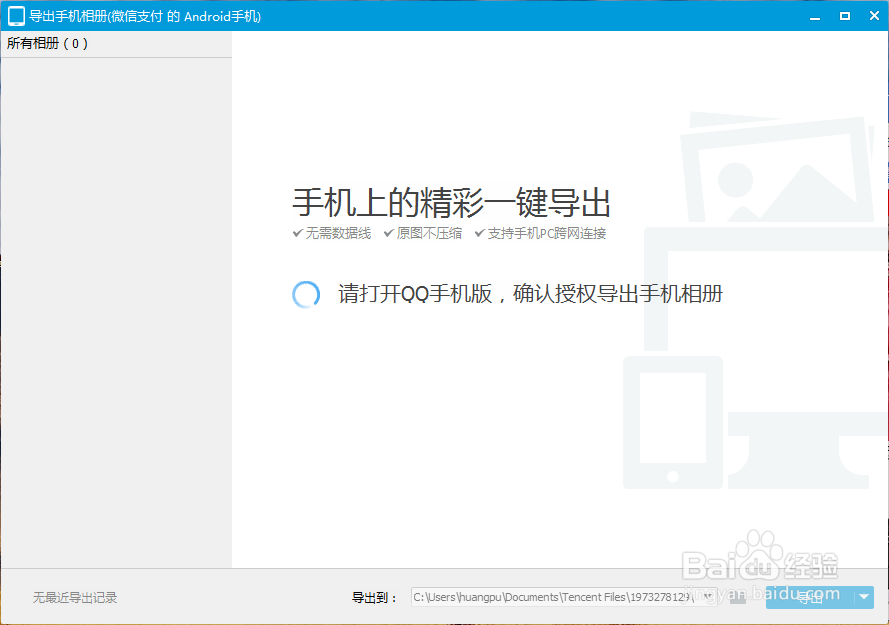Click the 原图不压缩 feature text
The width and height of the screenshot is (889, 625).
[429, 233]
